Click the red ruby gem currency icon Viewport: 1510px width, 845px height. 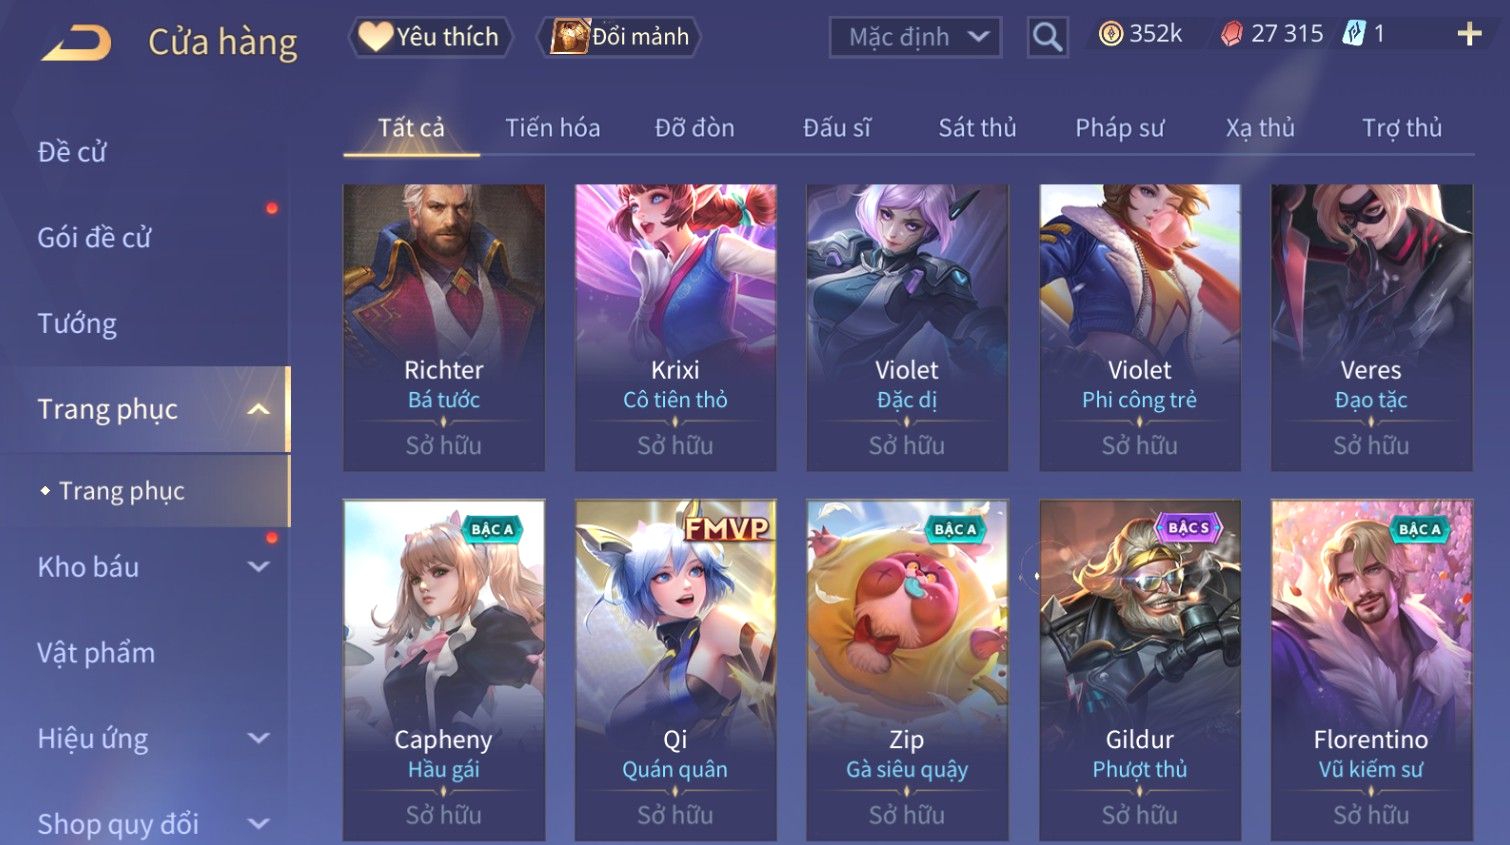1232,34
